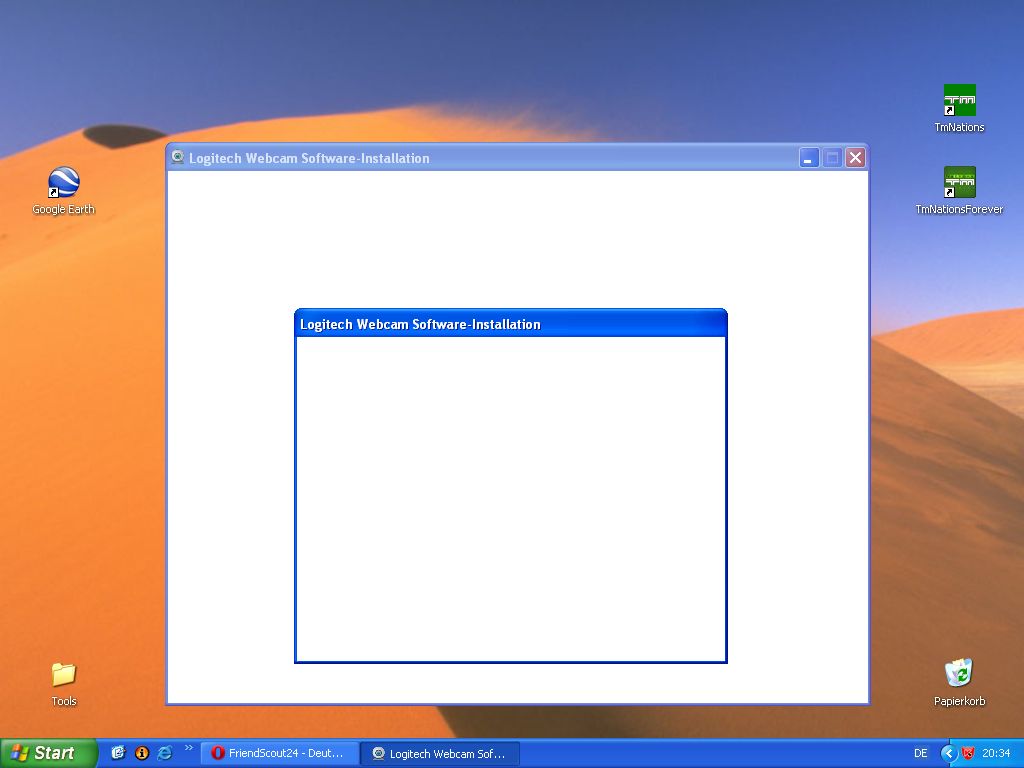
Task: Open the Google Earth desktop shortcut
Action: click(x=63, y=190)
